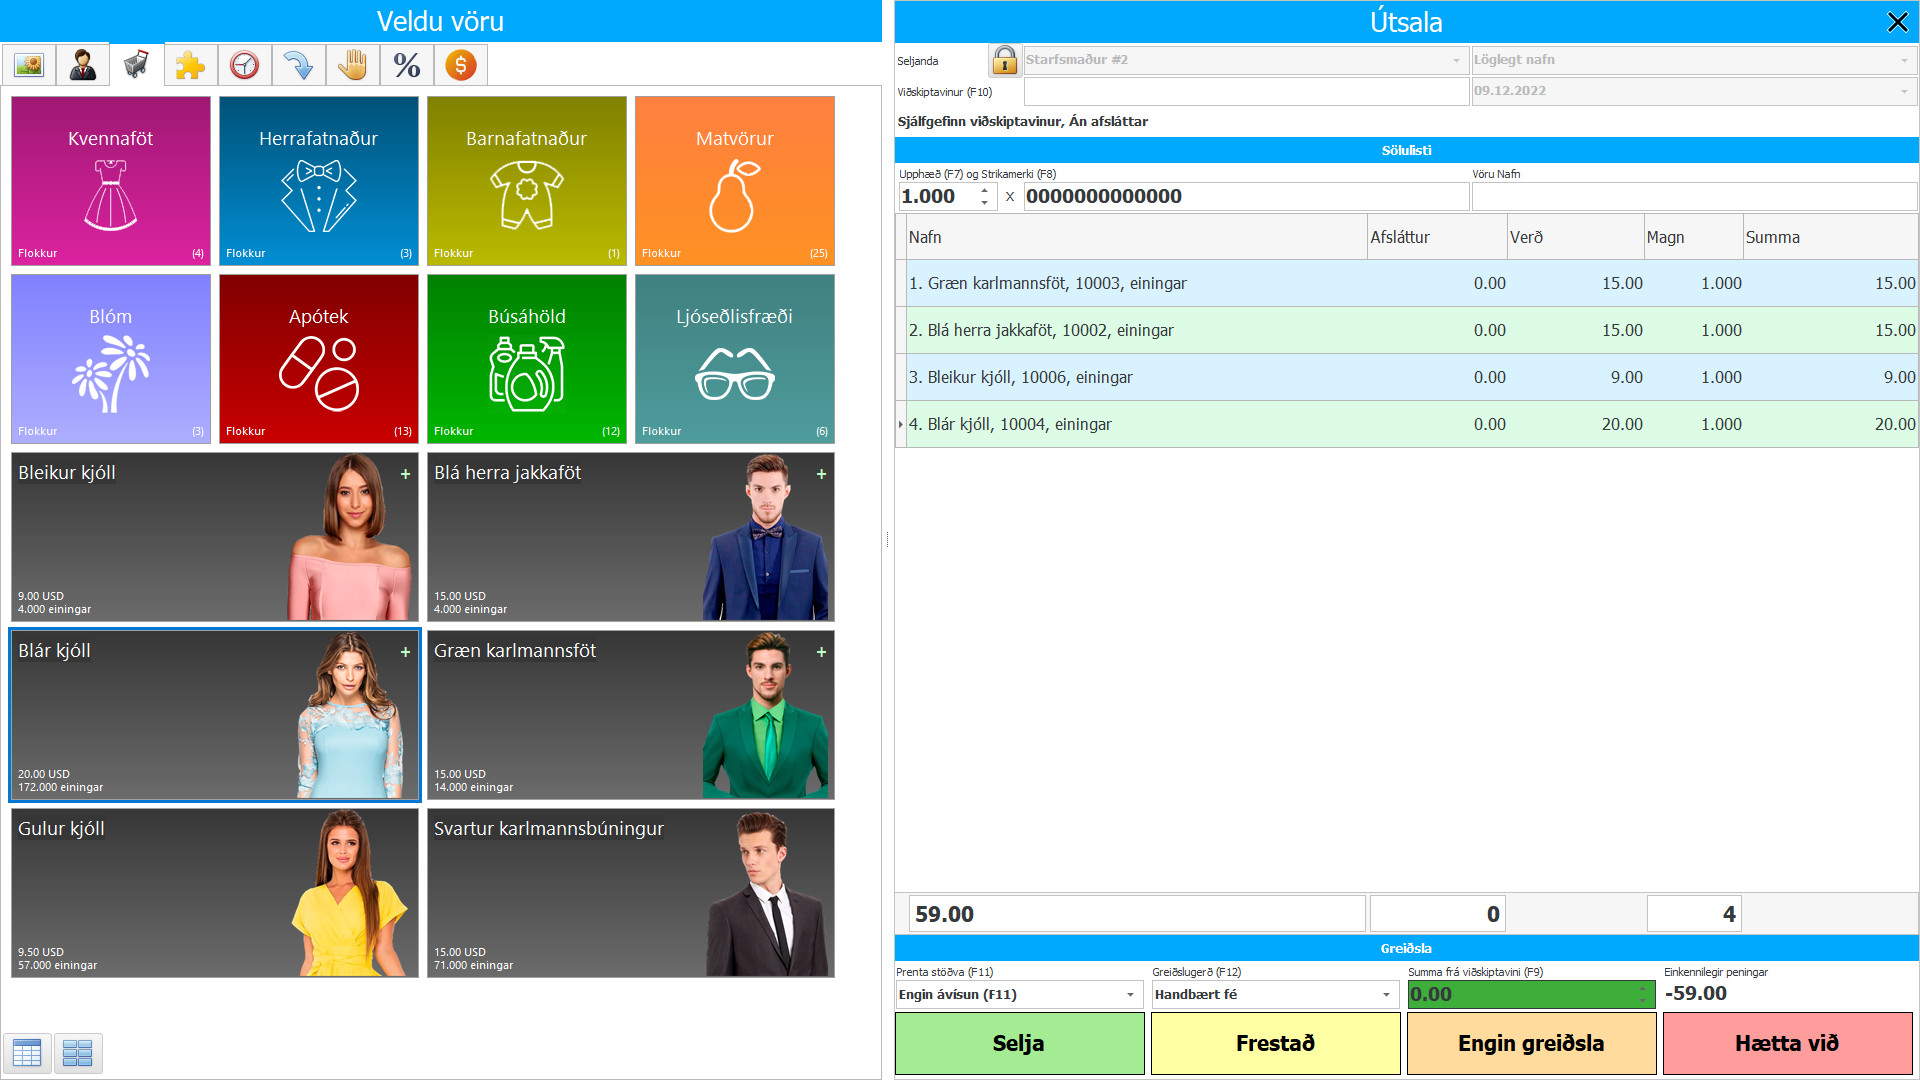Click the hand stop icon
Image resolution: width=1920 pixels, height=1080 pixels.
pos(352,66)
